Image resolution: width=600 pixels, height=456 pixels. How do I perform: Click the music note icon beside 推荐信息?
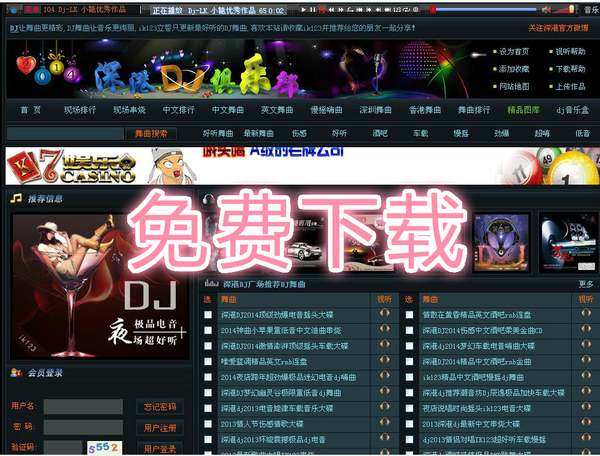(x=16, y=198)
